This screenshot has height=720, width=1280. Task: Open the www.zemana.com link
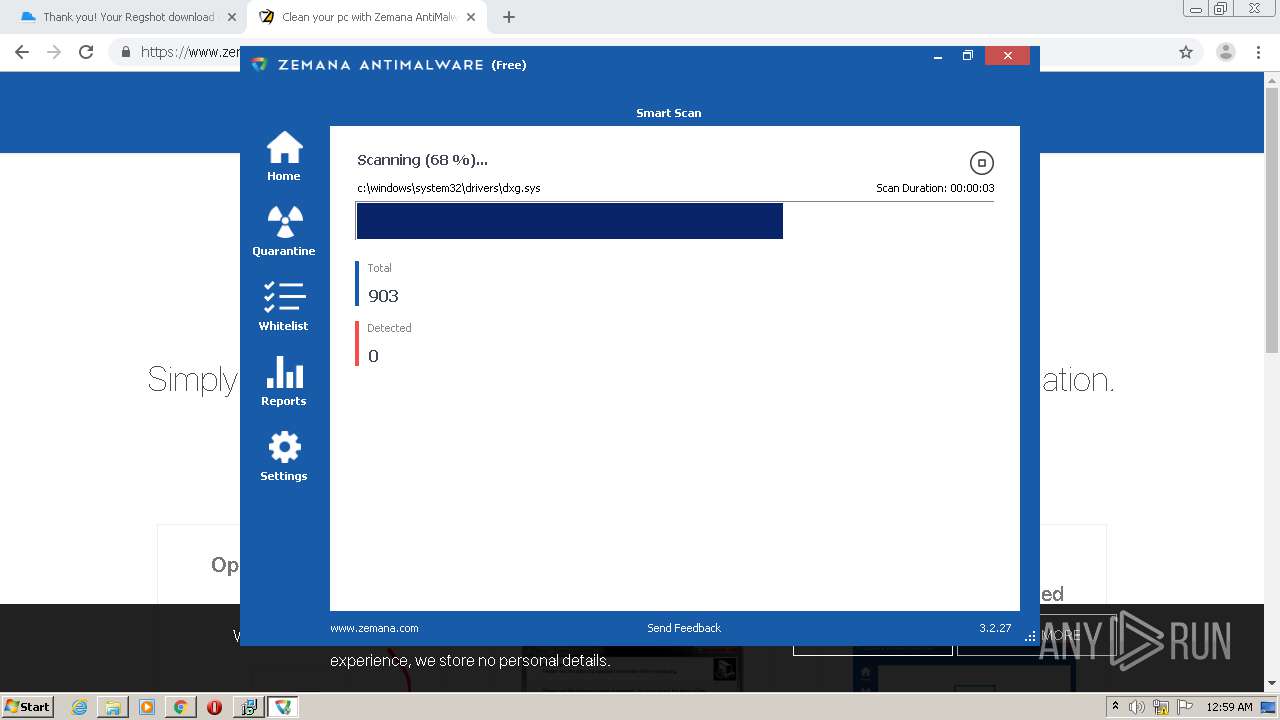click(x=374, y=628)
